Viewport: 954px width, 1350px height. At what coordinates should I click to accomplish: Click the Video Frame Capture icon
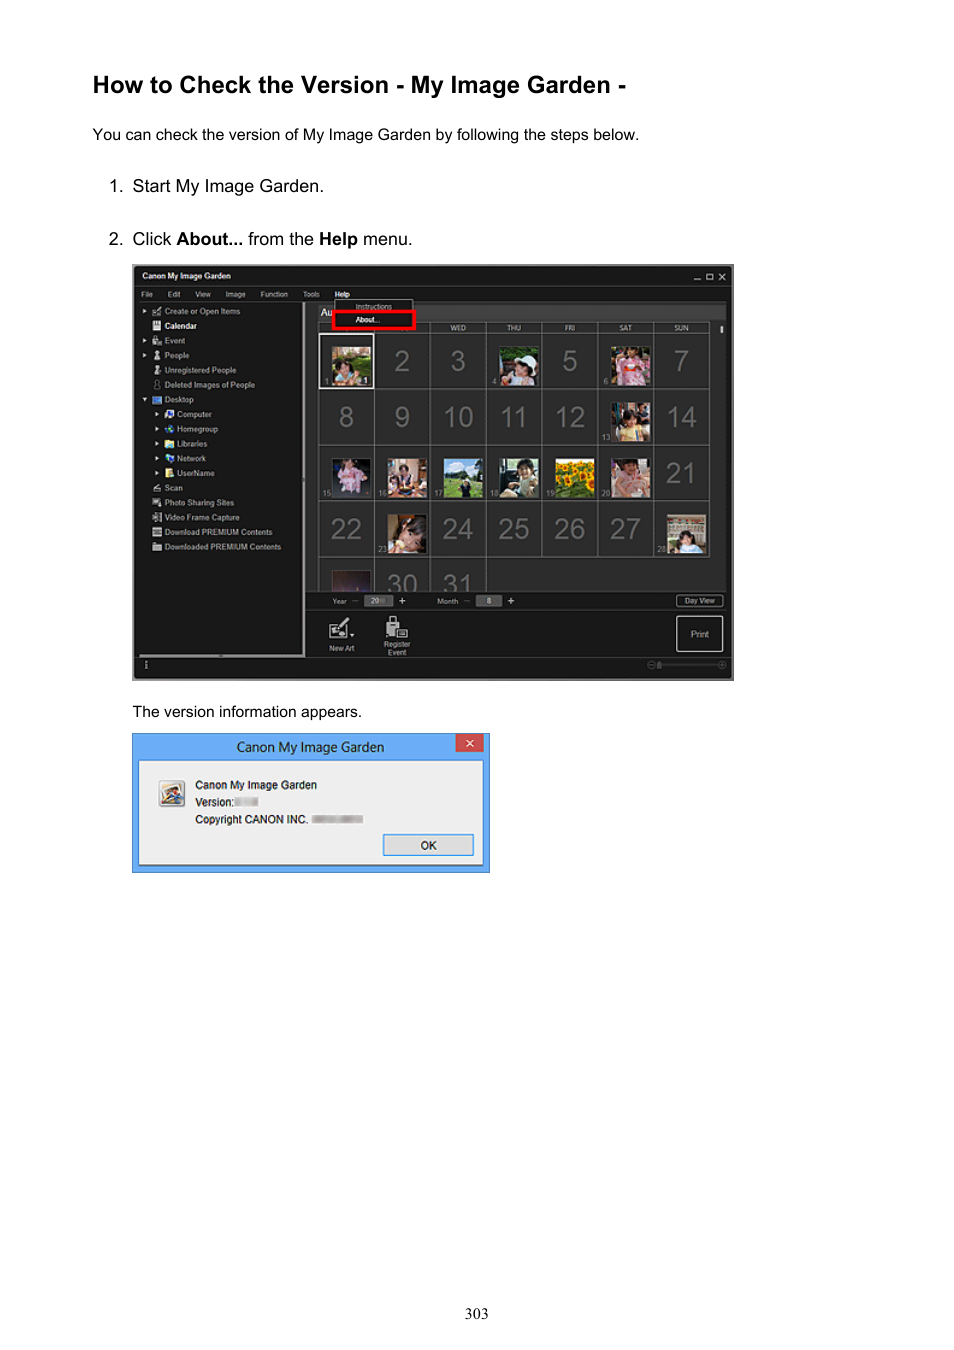pos(157,518)
